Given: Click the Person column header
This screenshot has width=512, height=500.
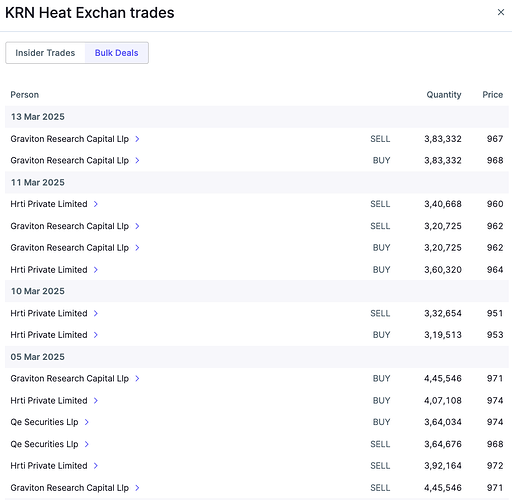Looking at the screenshot, I should 25,95.
